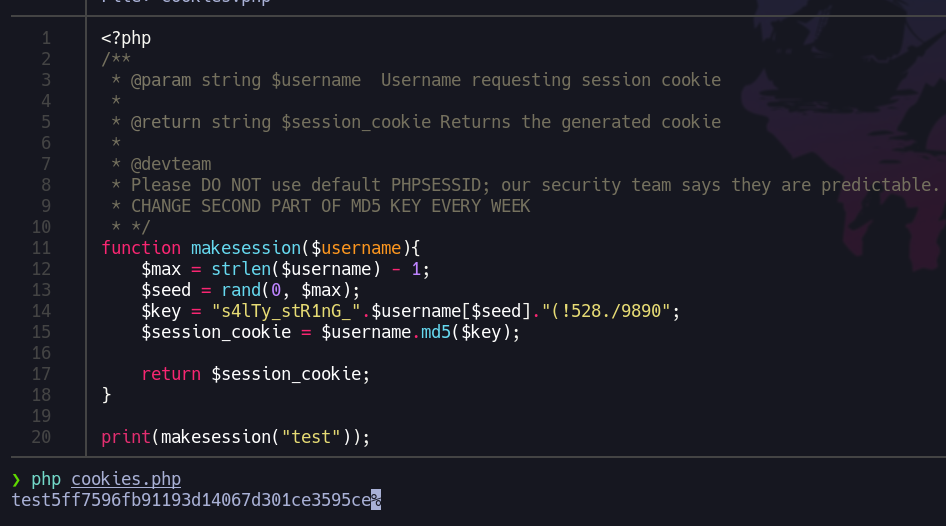This screenshot has height=526, width=946.
Task: Click the <?php opening tag
Action: pos(126,39)
